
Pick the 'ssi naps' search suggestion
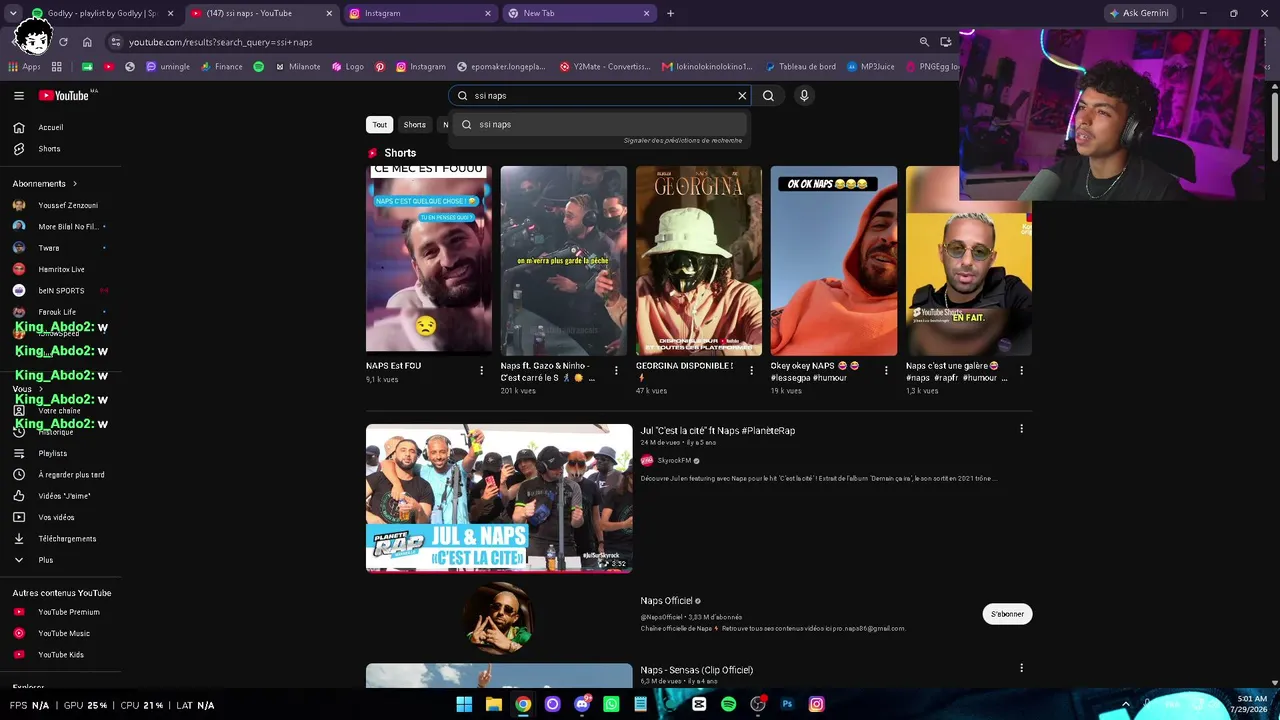(x=599, y=125)
